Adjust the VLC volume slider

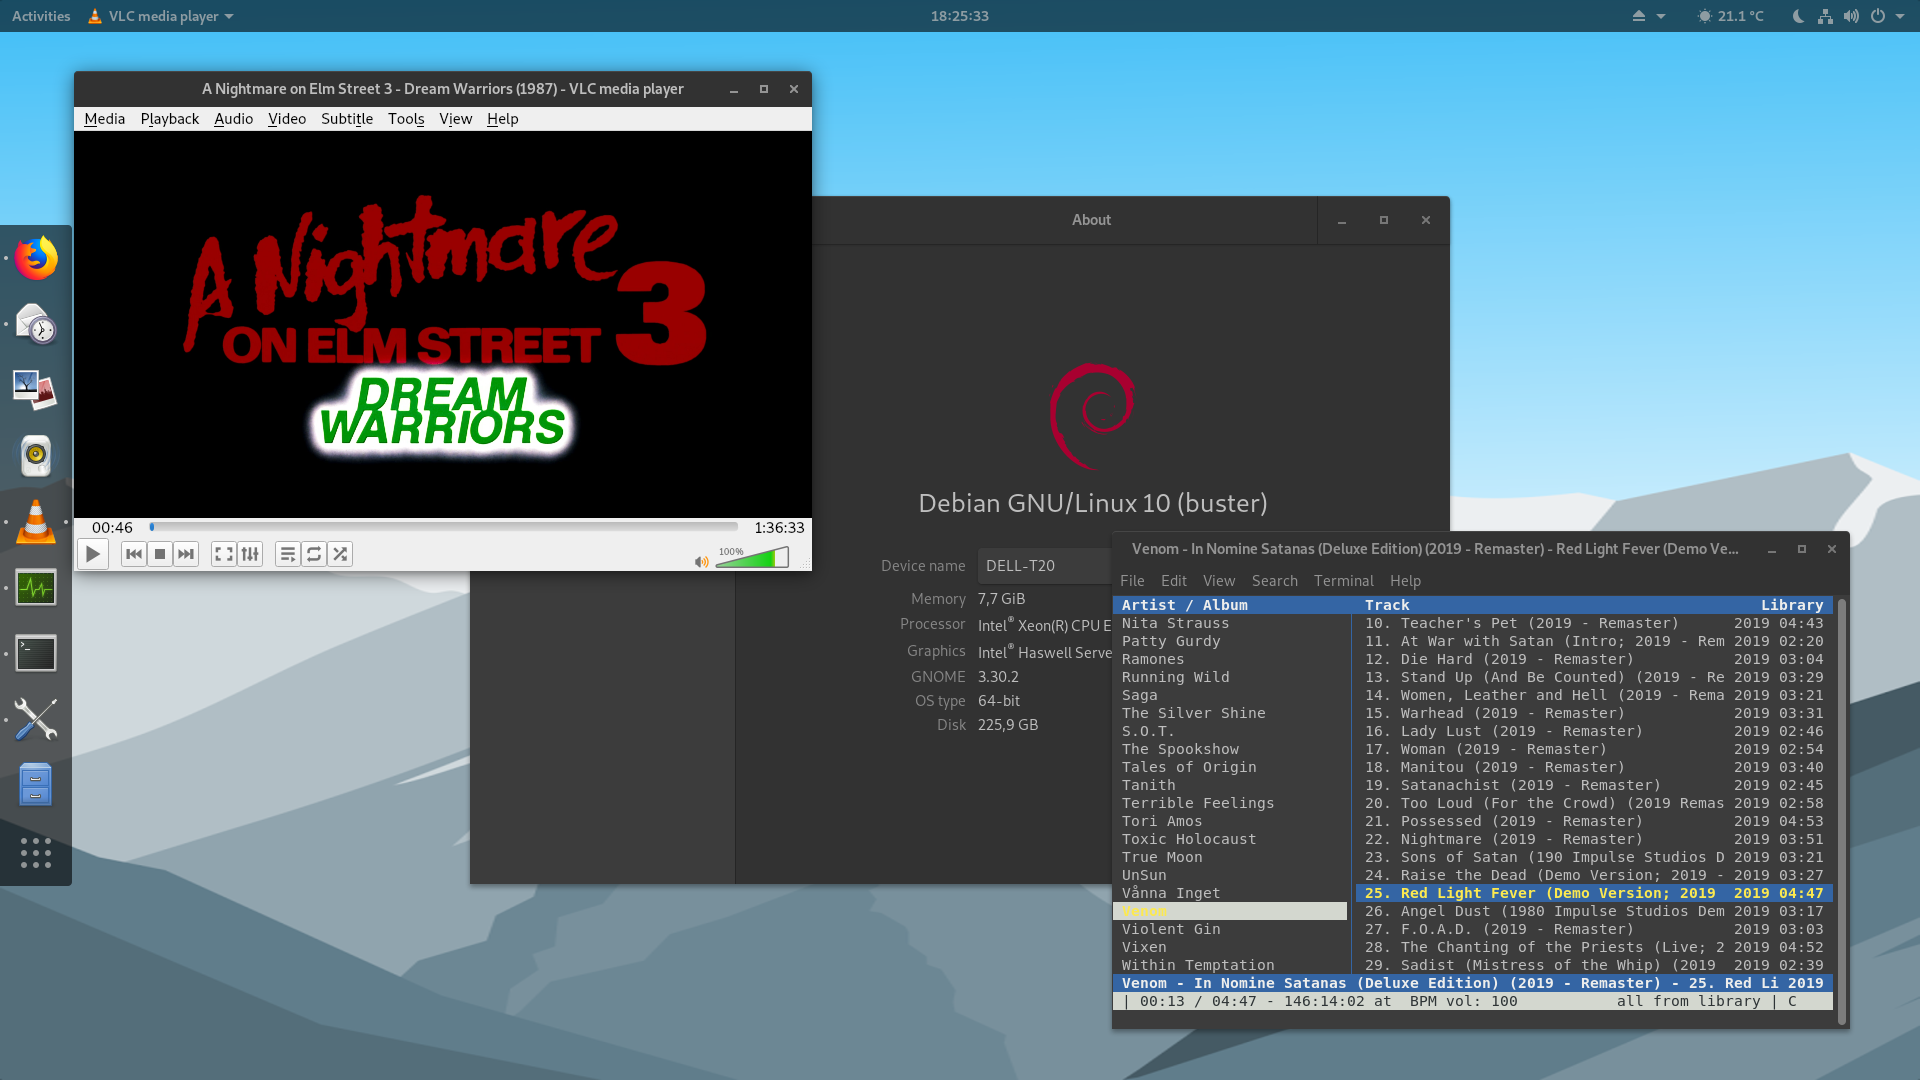[x=752, y=559]
